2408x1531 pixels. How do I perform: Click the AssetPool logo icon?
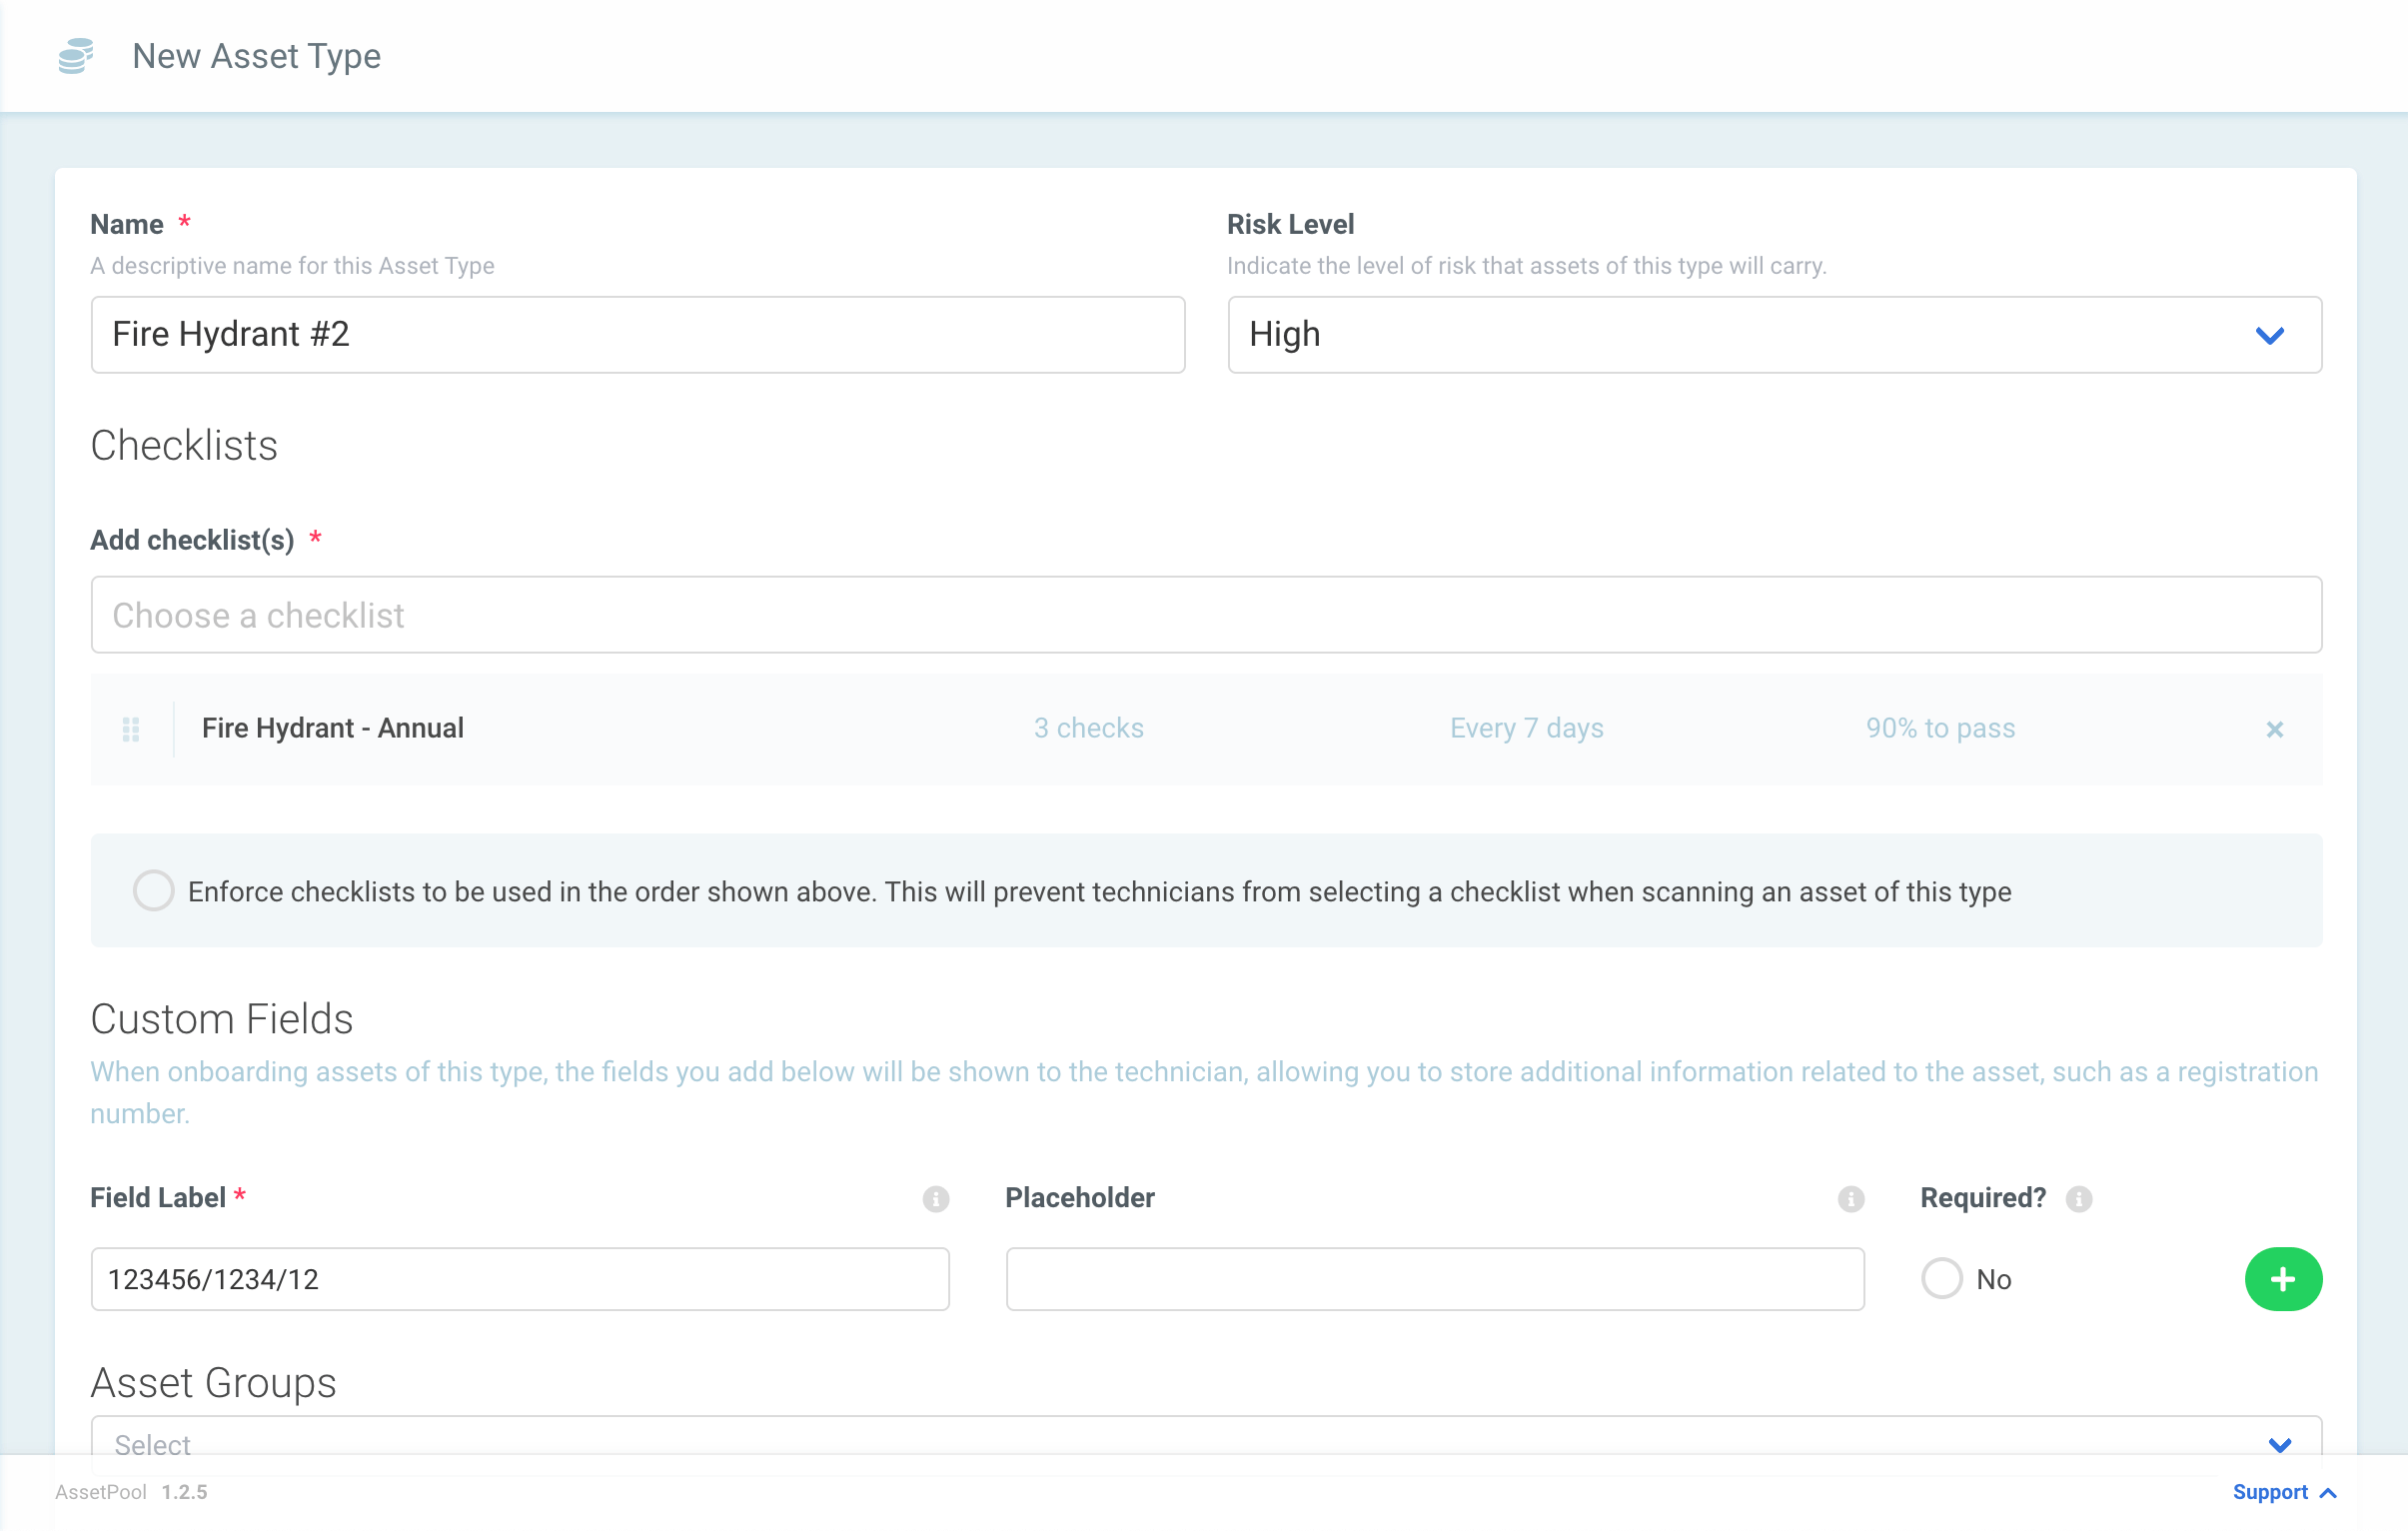tap(74, 56)
